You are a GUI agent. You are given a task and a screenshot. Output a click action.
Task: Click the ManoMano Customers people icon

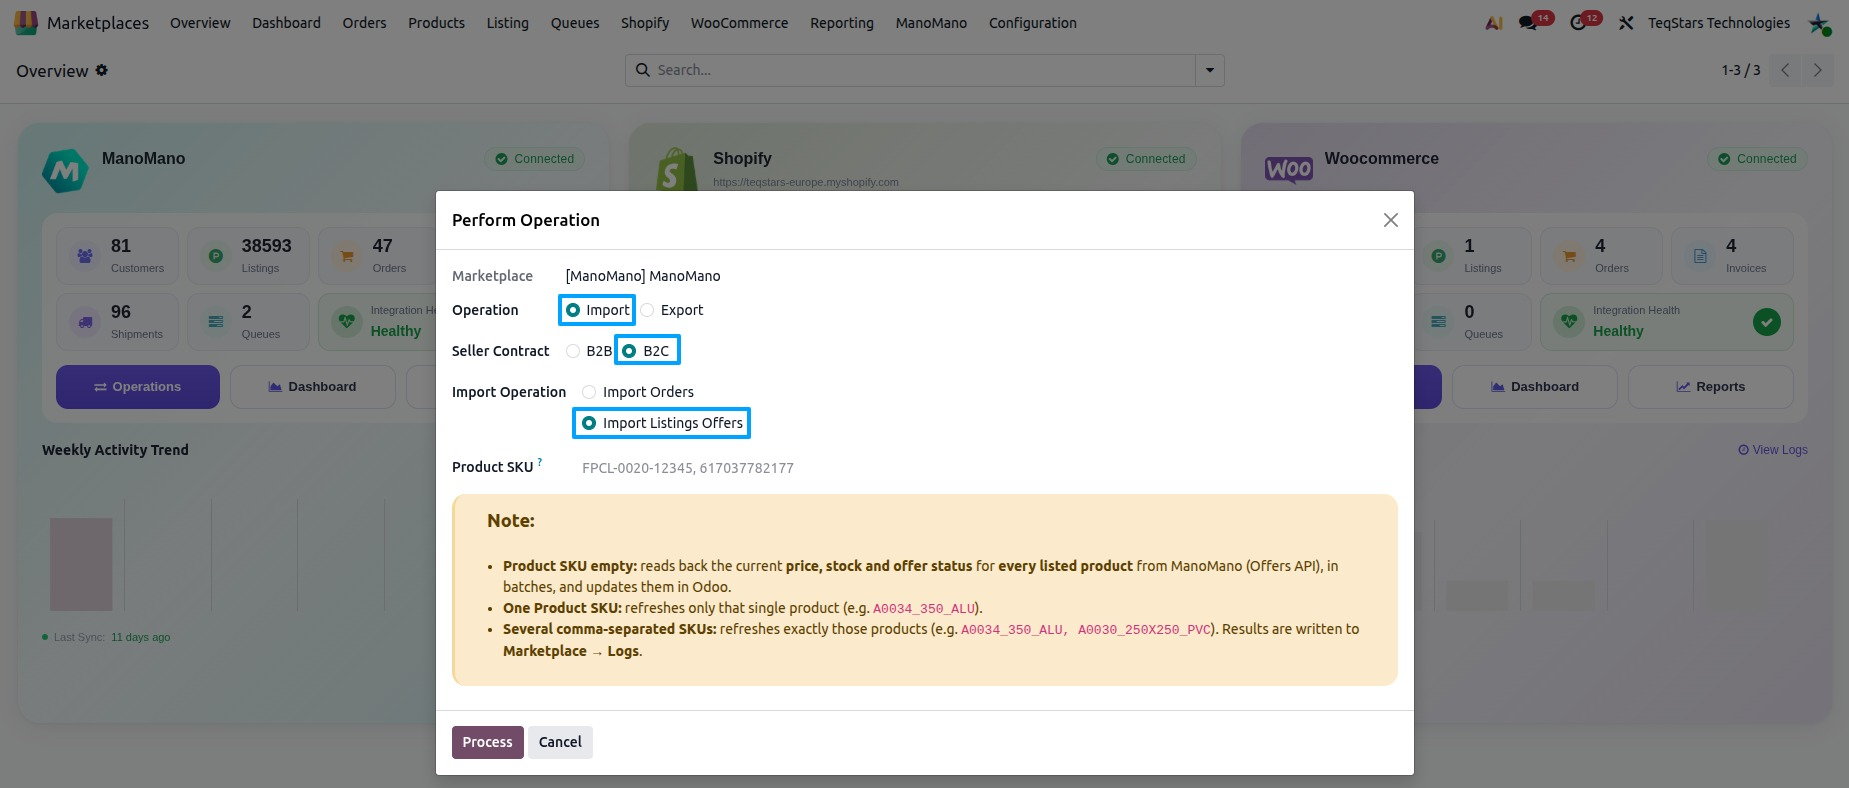pyautogui.click(x=85, y=256)
